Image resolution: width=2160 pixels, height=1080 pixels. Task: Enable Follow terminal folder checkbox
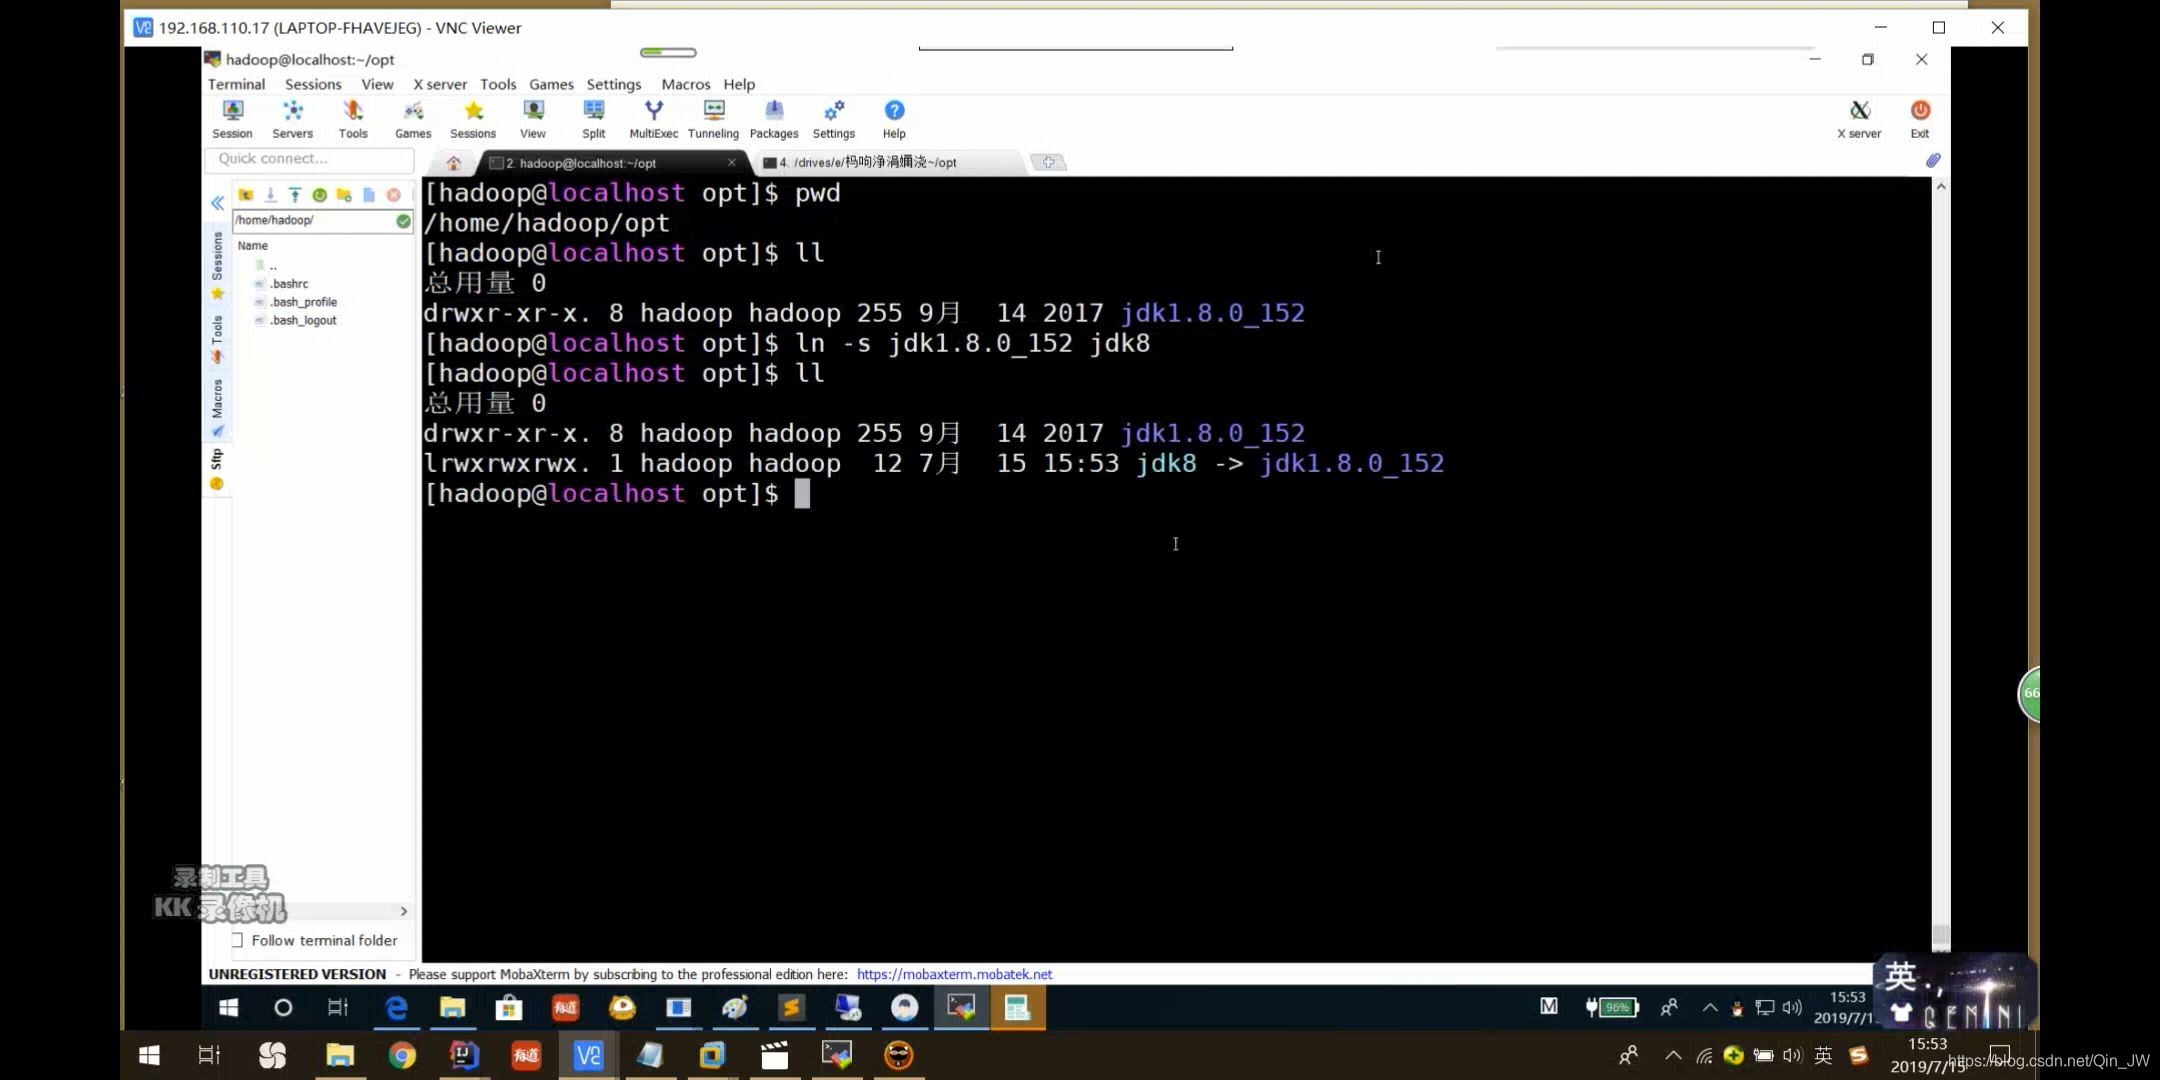point(237,940)
